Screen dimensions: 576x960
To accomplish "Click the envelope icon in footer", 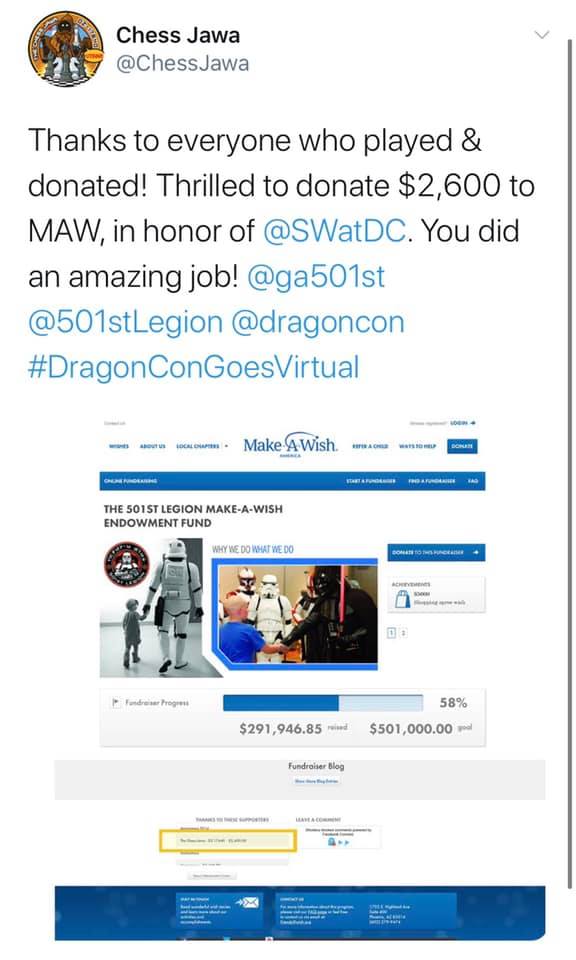I will tap(247, 902).
